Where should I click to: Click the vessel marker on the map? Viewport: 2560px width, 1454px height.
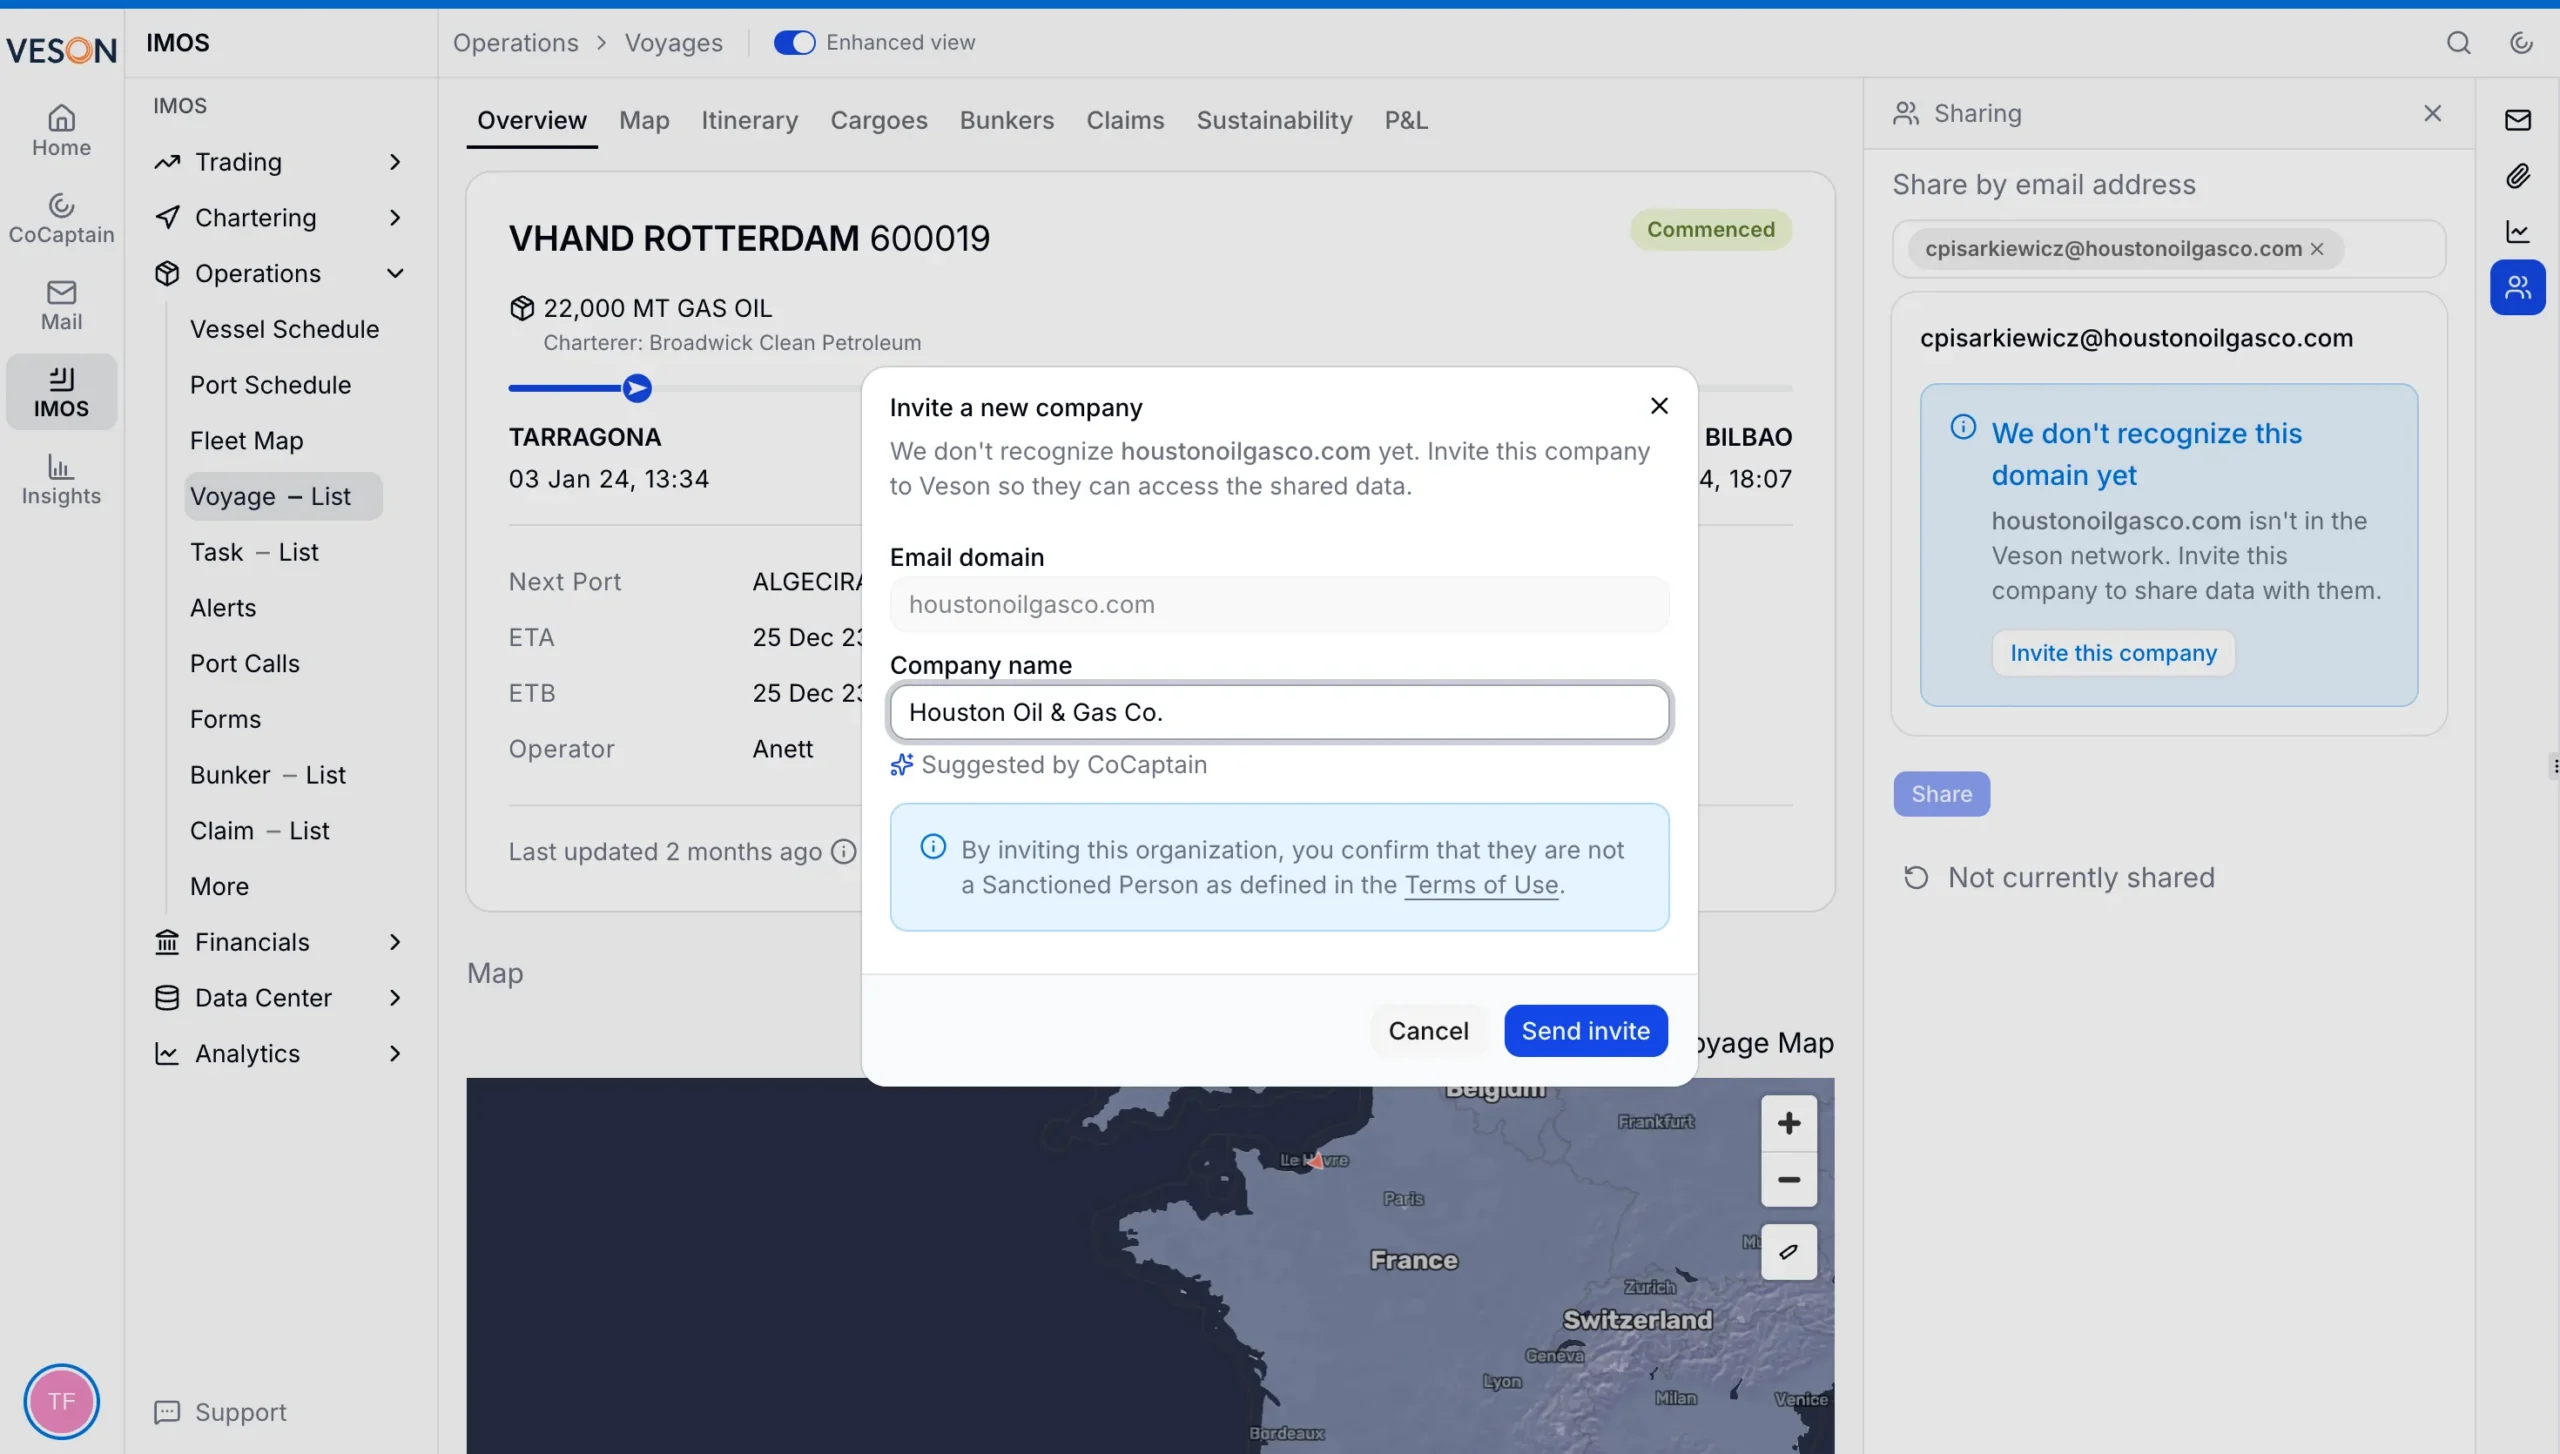point(1315,1160)
